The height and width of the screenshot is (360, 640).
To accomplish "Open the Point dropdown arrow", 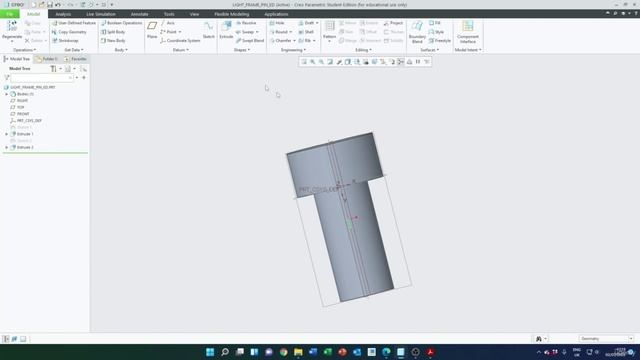I will [180, 32].
